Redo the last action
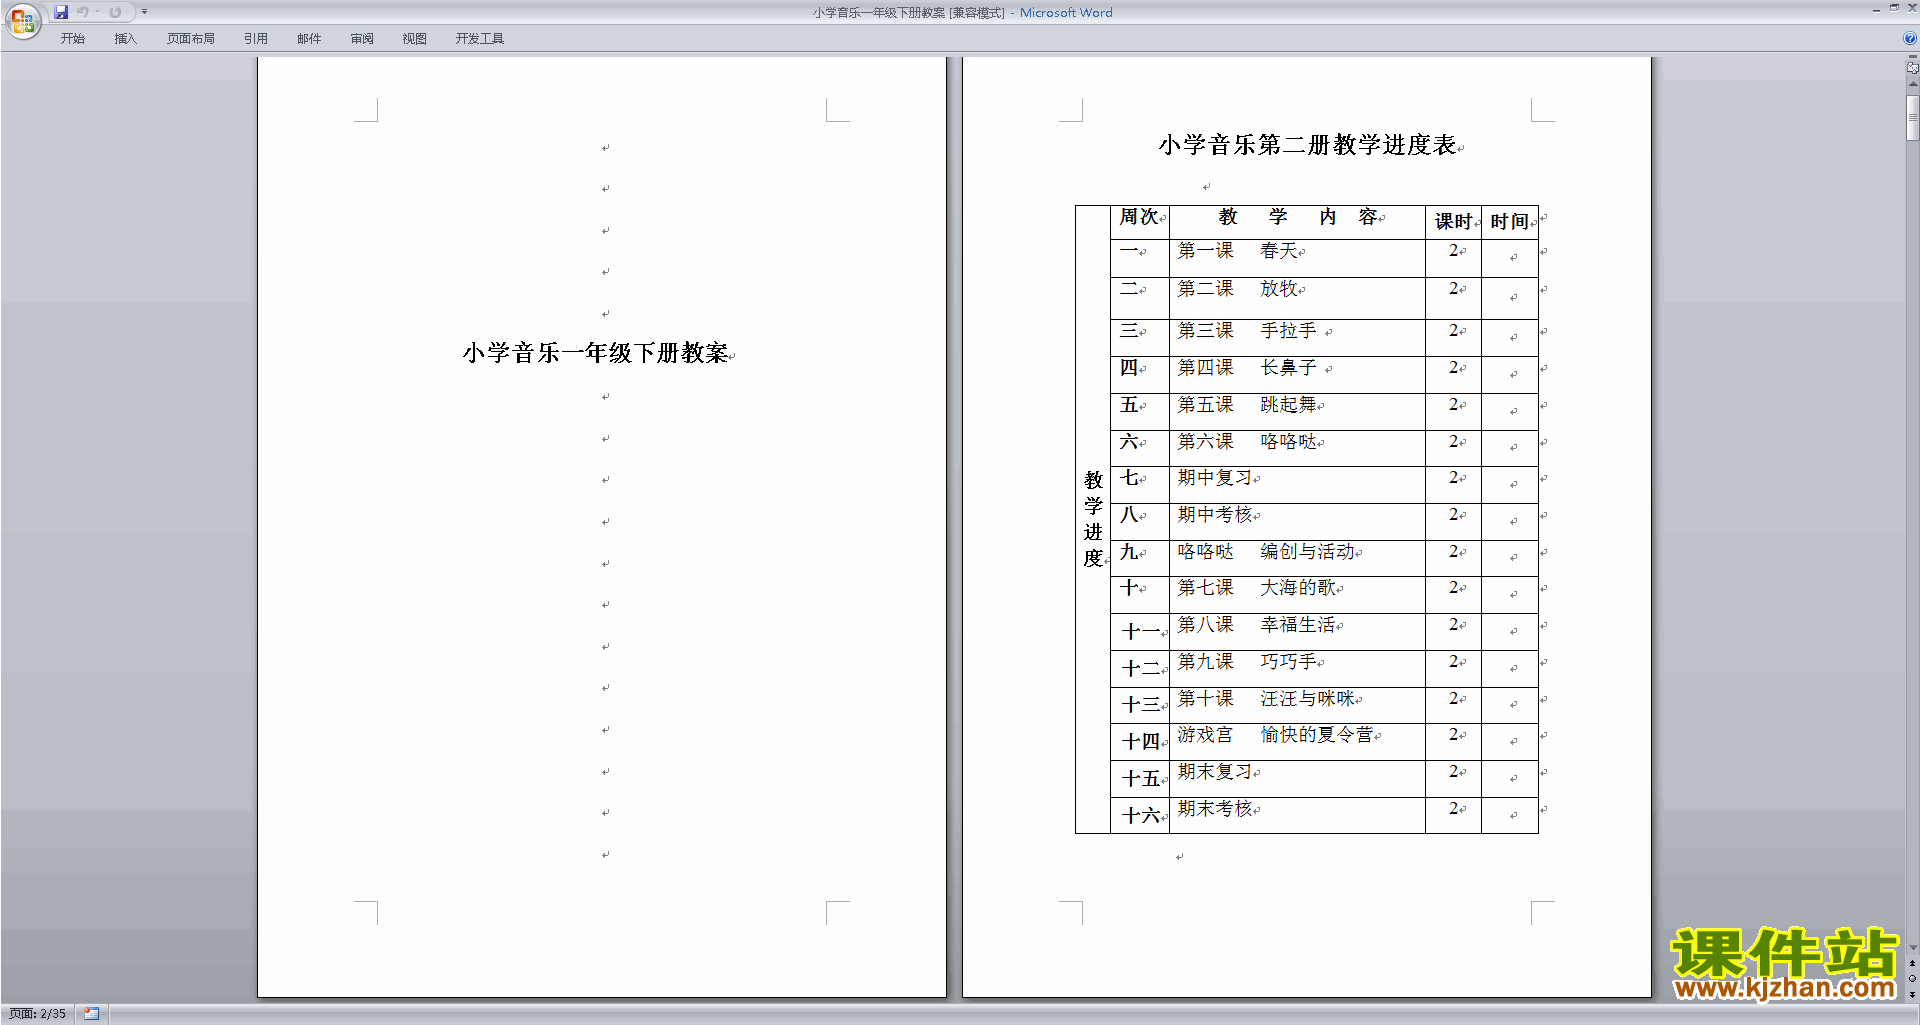Image resolution: width=1920 pixels, height=1025 pixels. (x=115, y=12)
